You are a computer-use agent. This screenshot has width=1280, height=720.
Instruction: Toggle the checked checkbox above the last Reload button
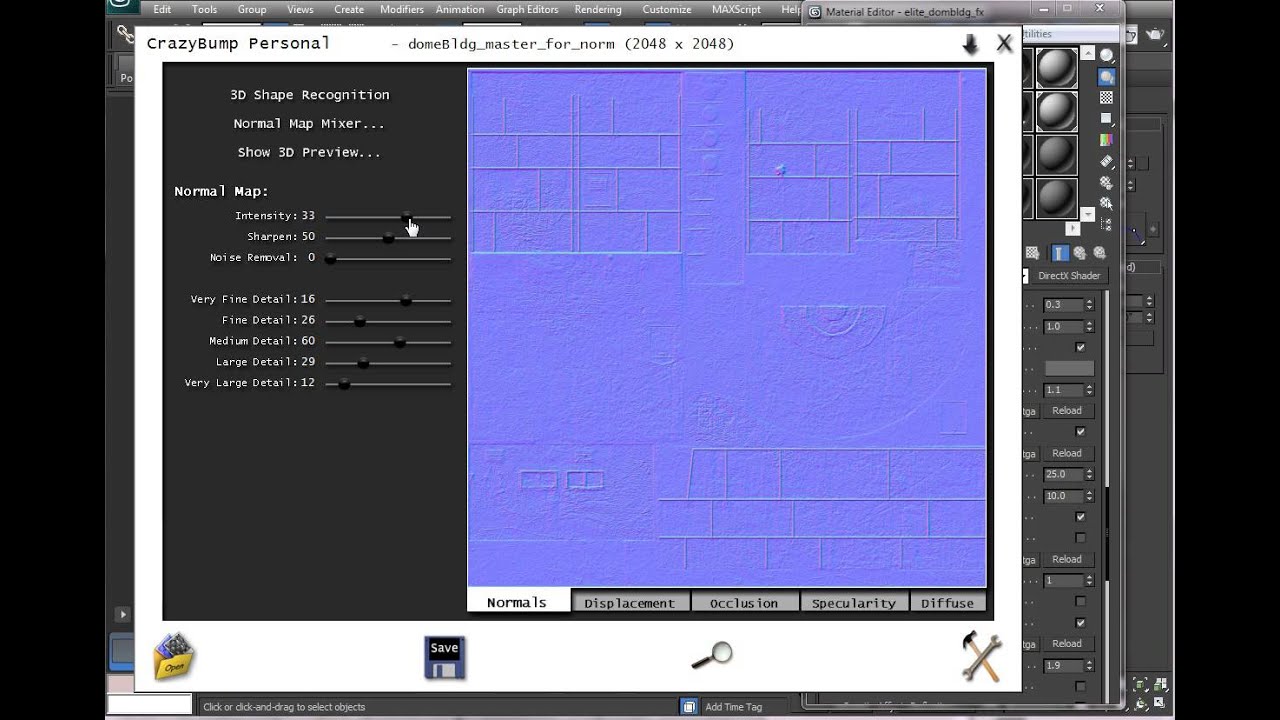tap(1080, 622)
